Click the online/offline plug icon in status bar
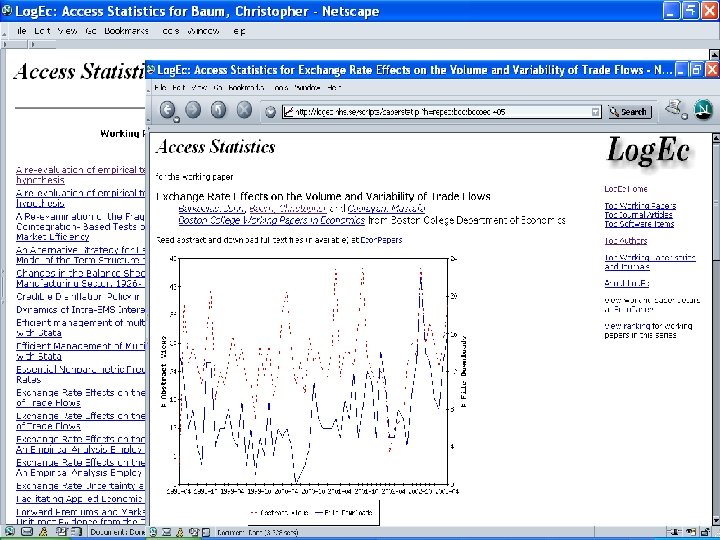 [673, 532]
